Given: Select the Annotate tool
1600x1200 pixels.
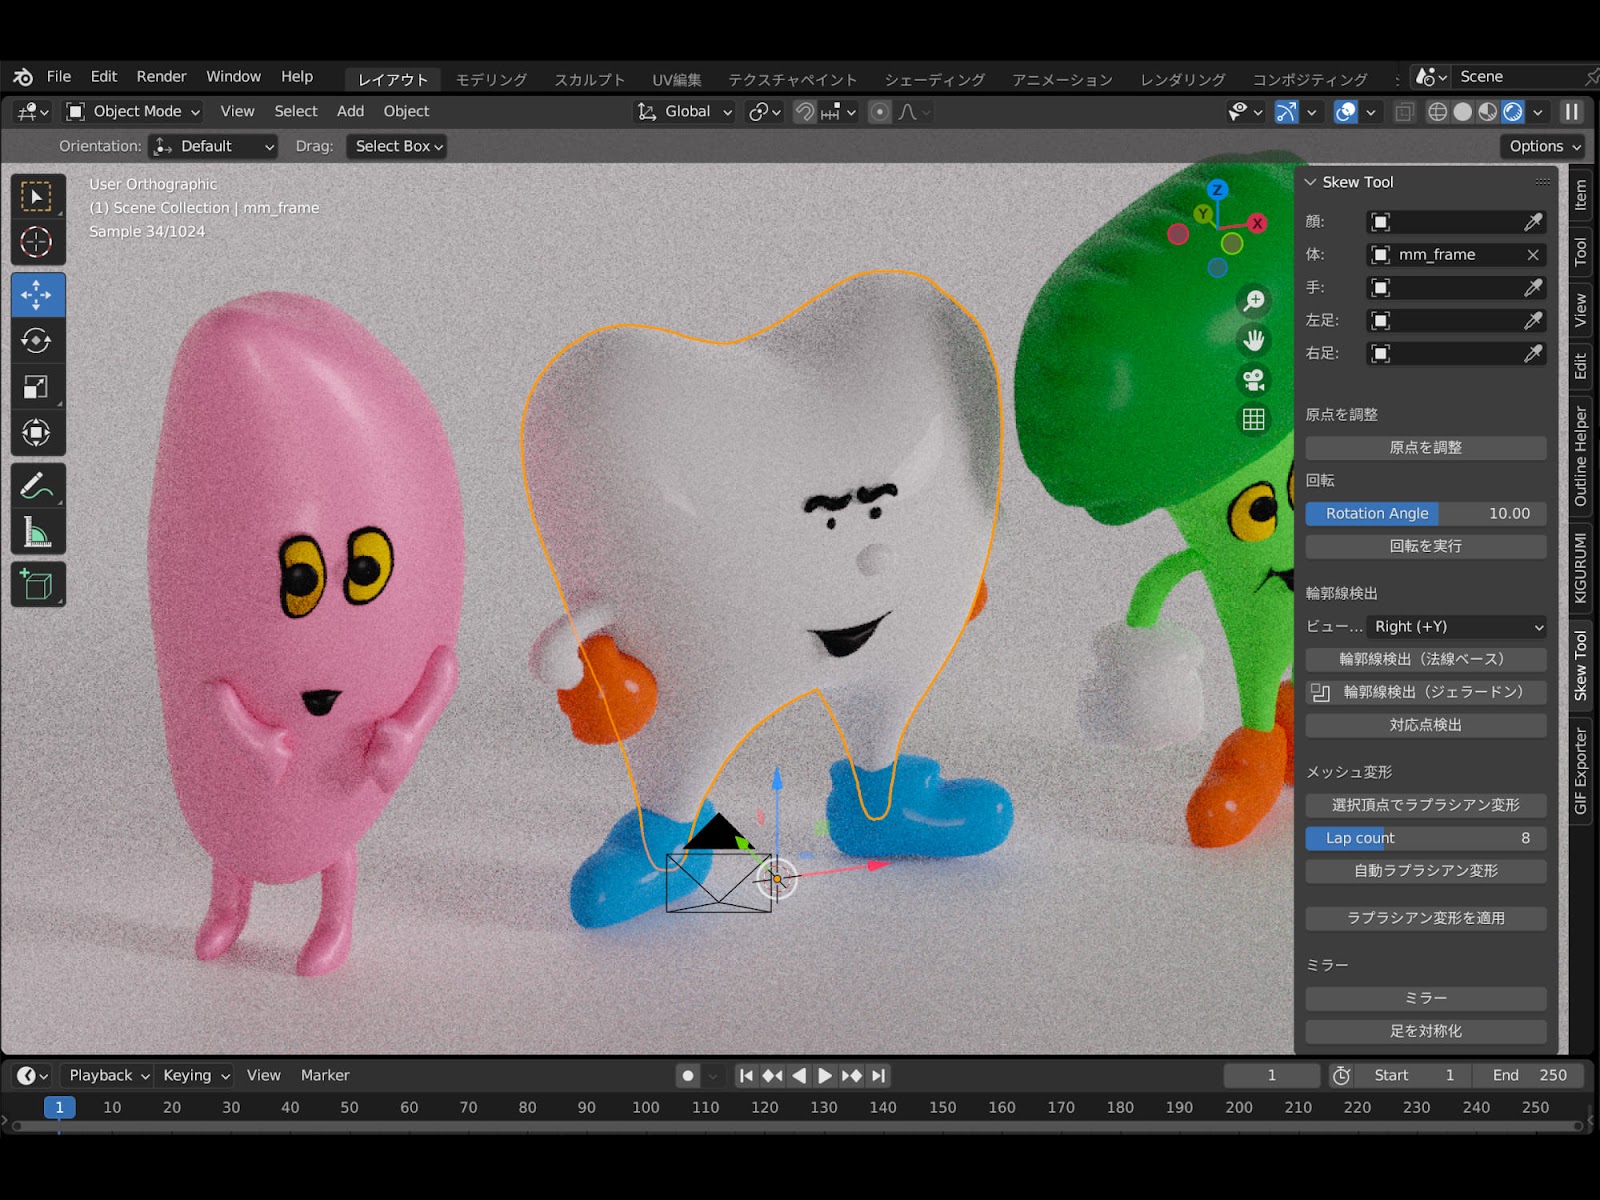Looking at the screenshot, I should coord(38,486).
